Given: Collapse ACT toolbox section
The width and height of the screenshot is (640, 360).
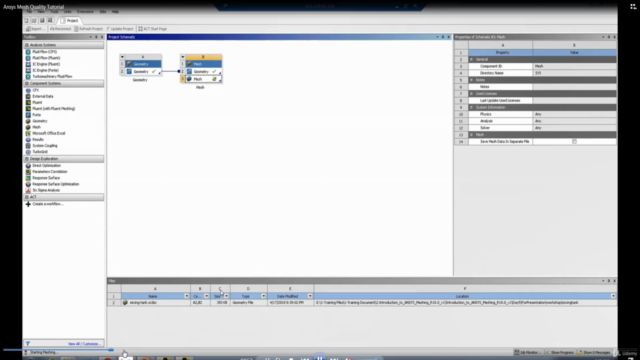Looking at the screenshot, I should (27, 197).
